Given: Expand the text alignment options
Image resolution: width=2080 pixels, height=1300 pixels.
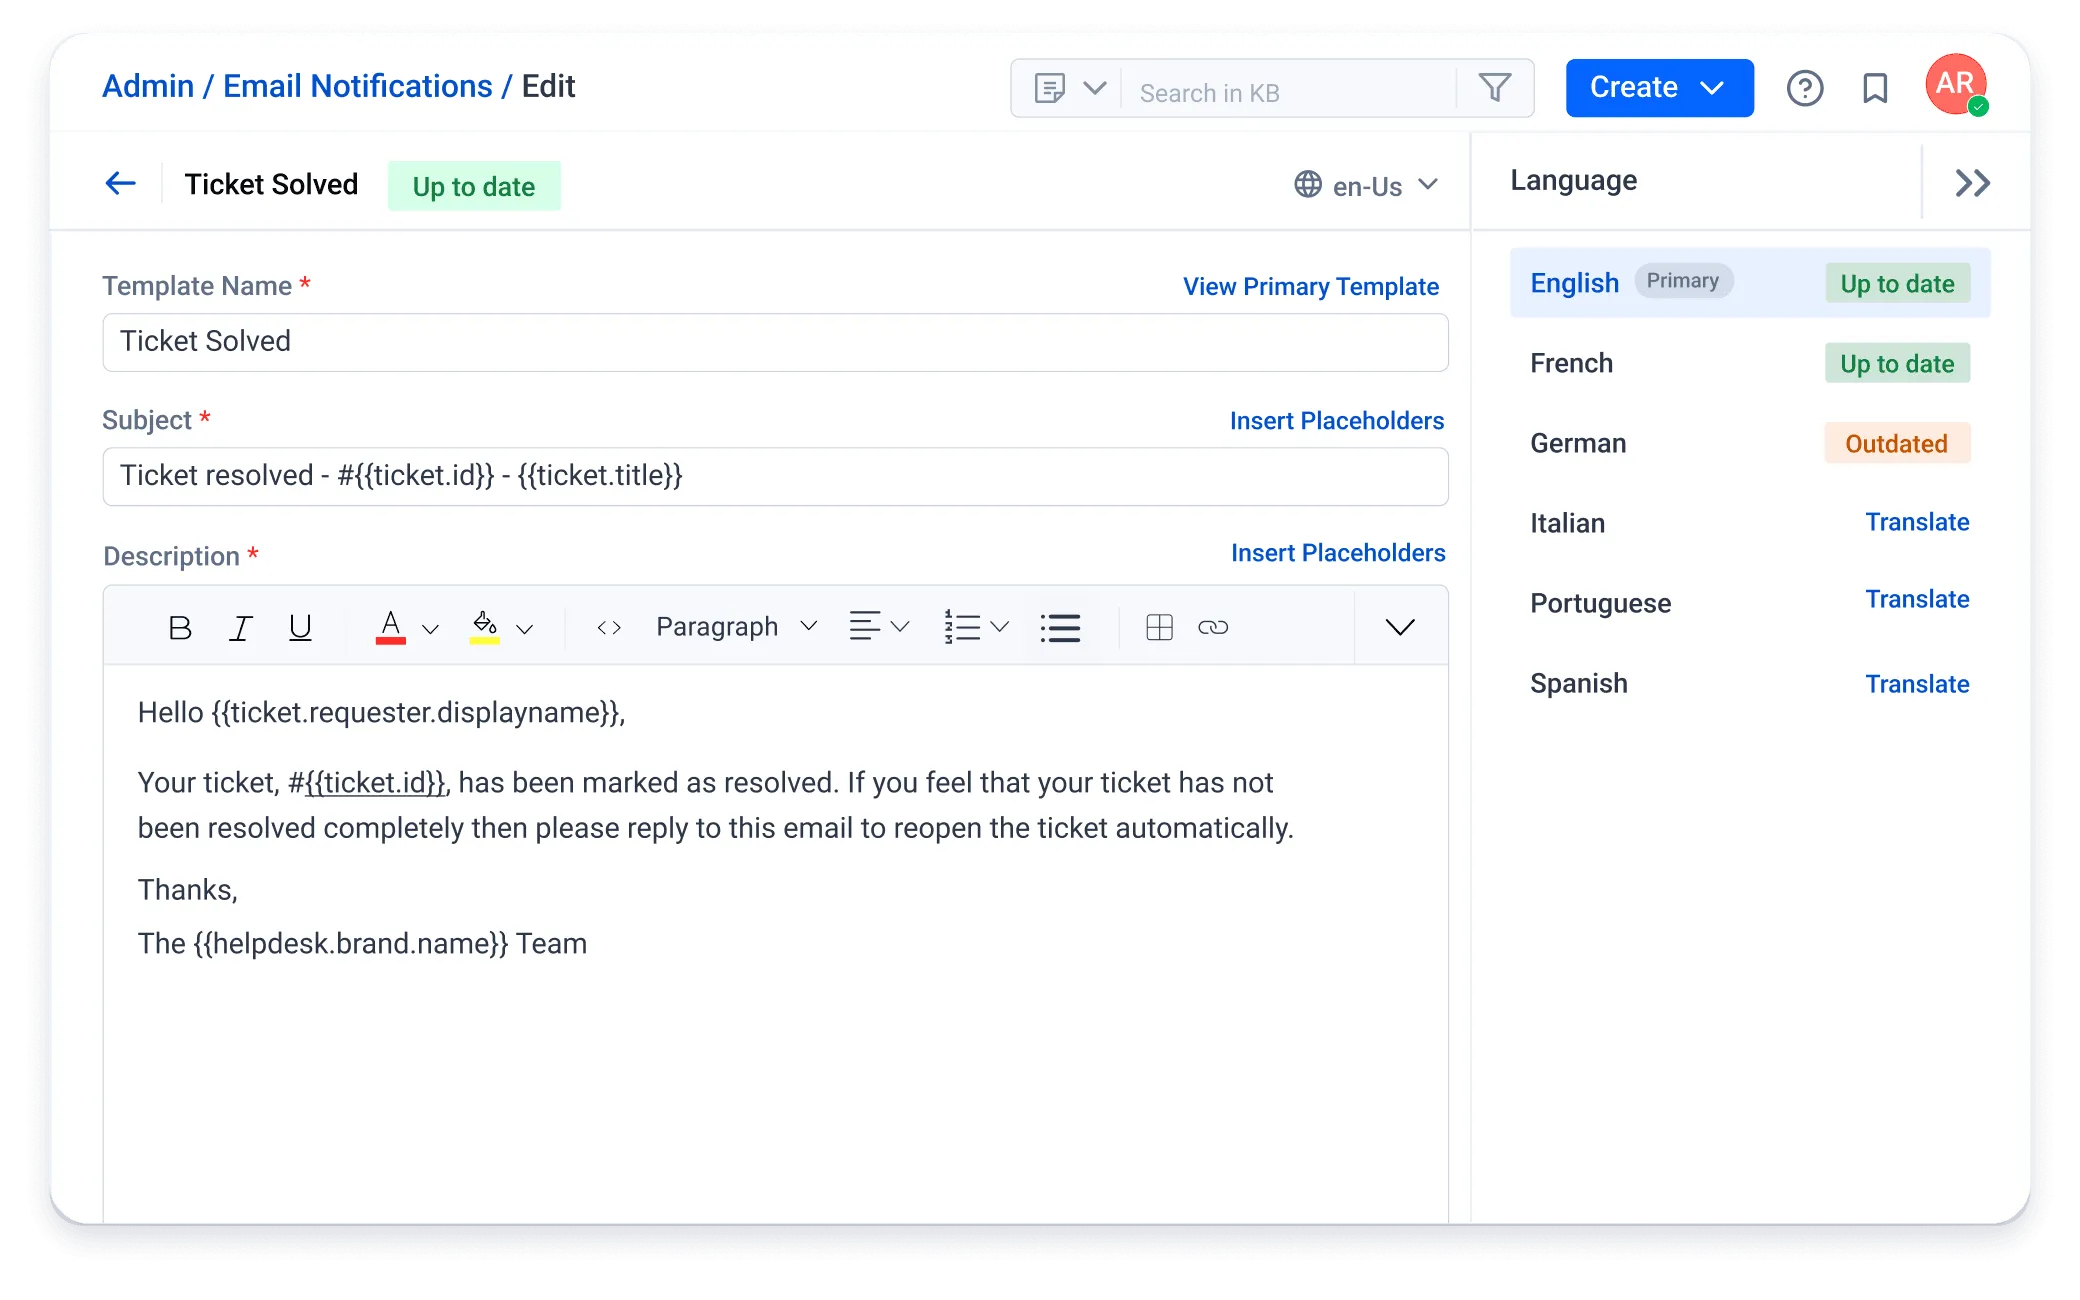Looking at the screenshot, I should pos(877,627).
